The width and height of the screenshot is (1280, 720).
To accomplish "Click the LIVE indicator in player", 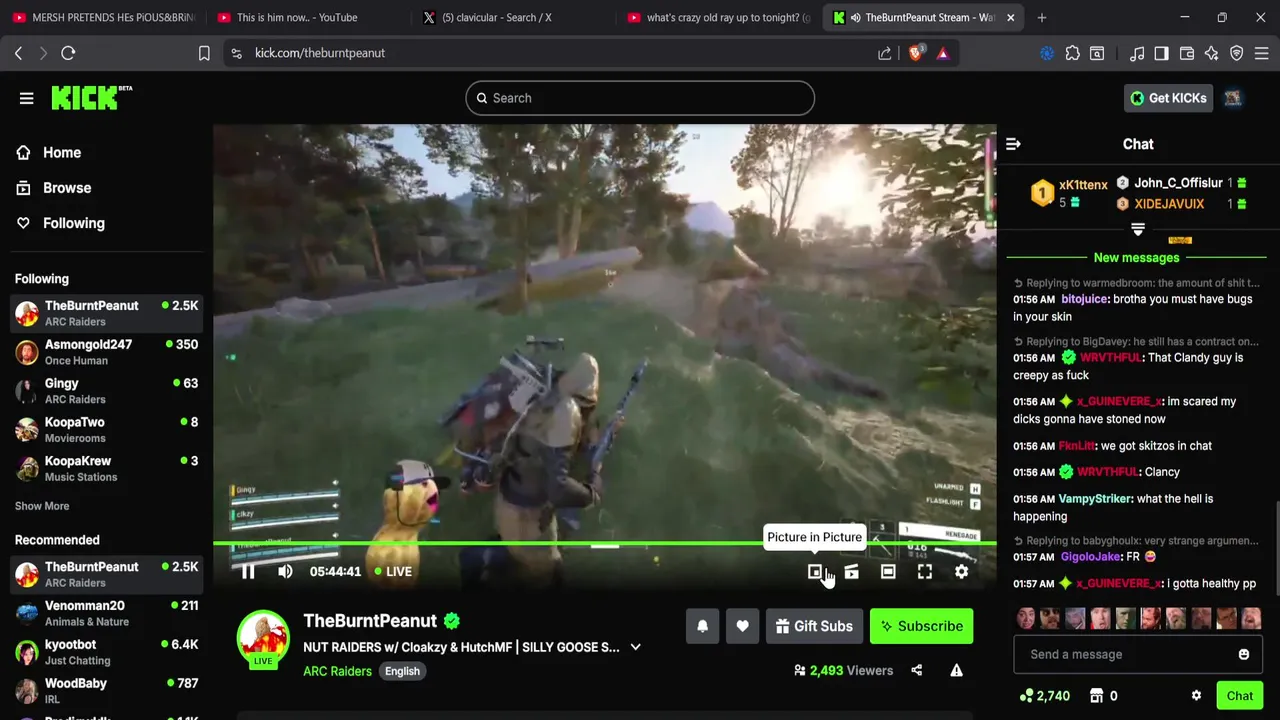I will tap(393, 571).
